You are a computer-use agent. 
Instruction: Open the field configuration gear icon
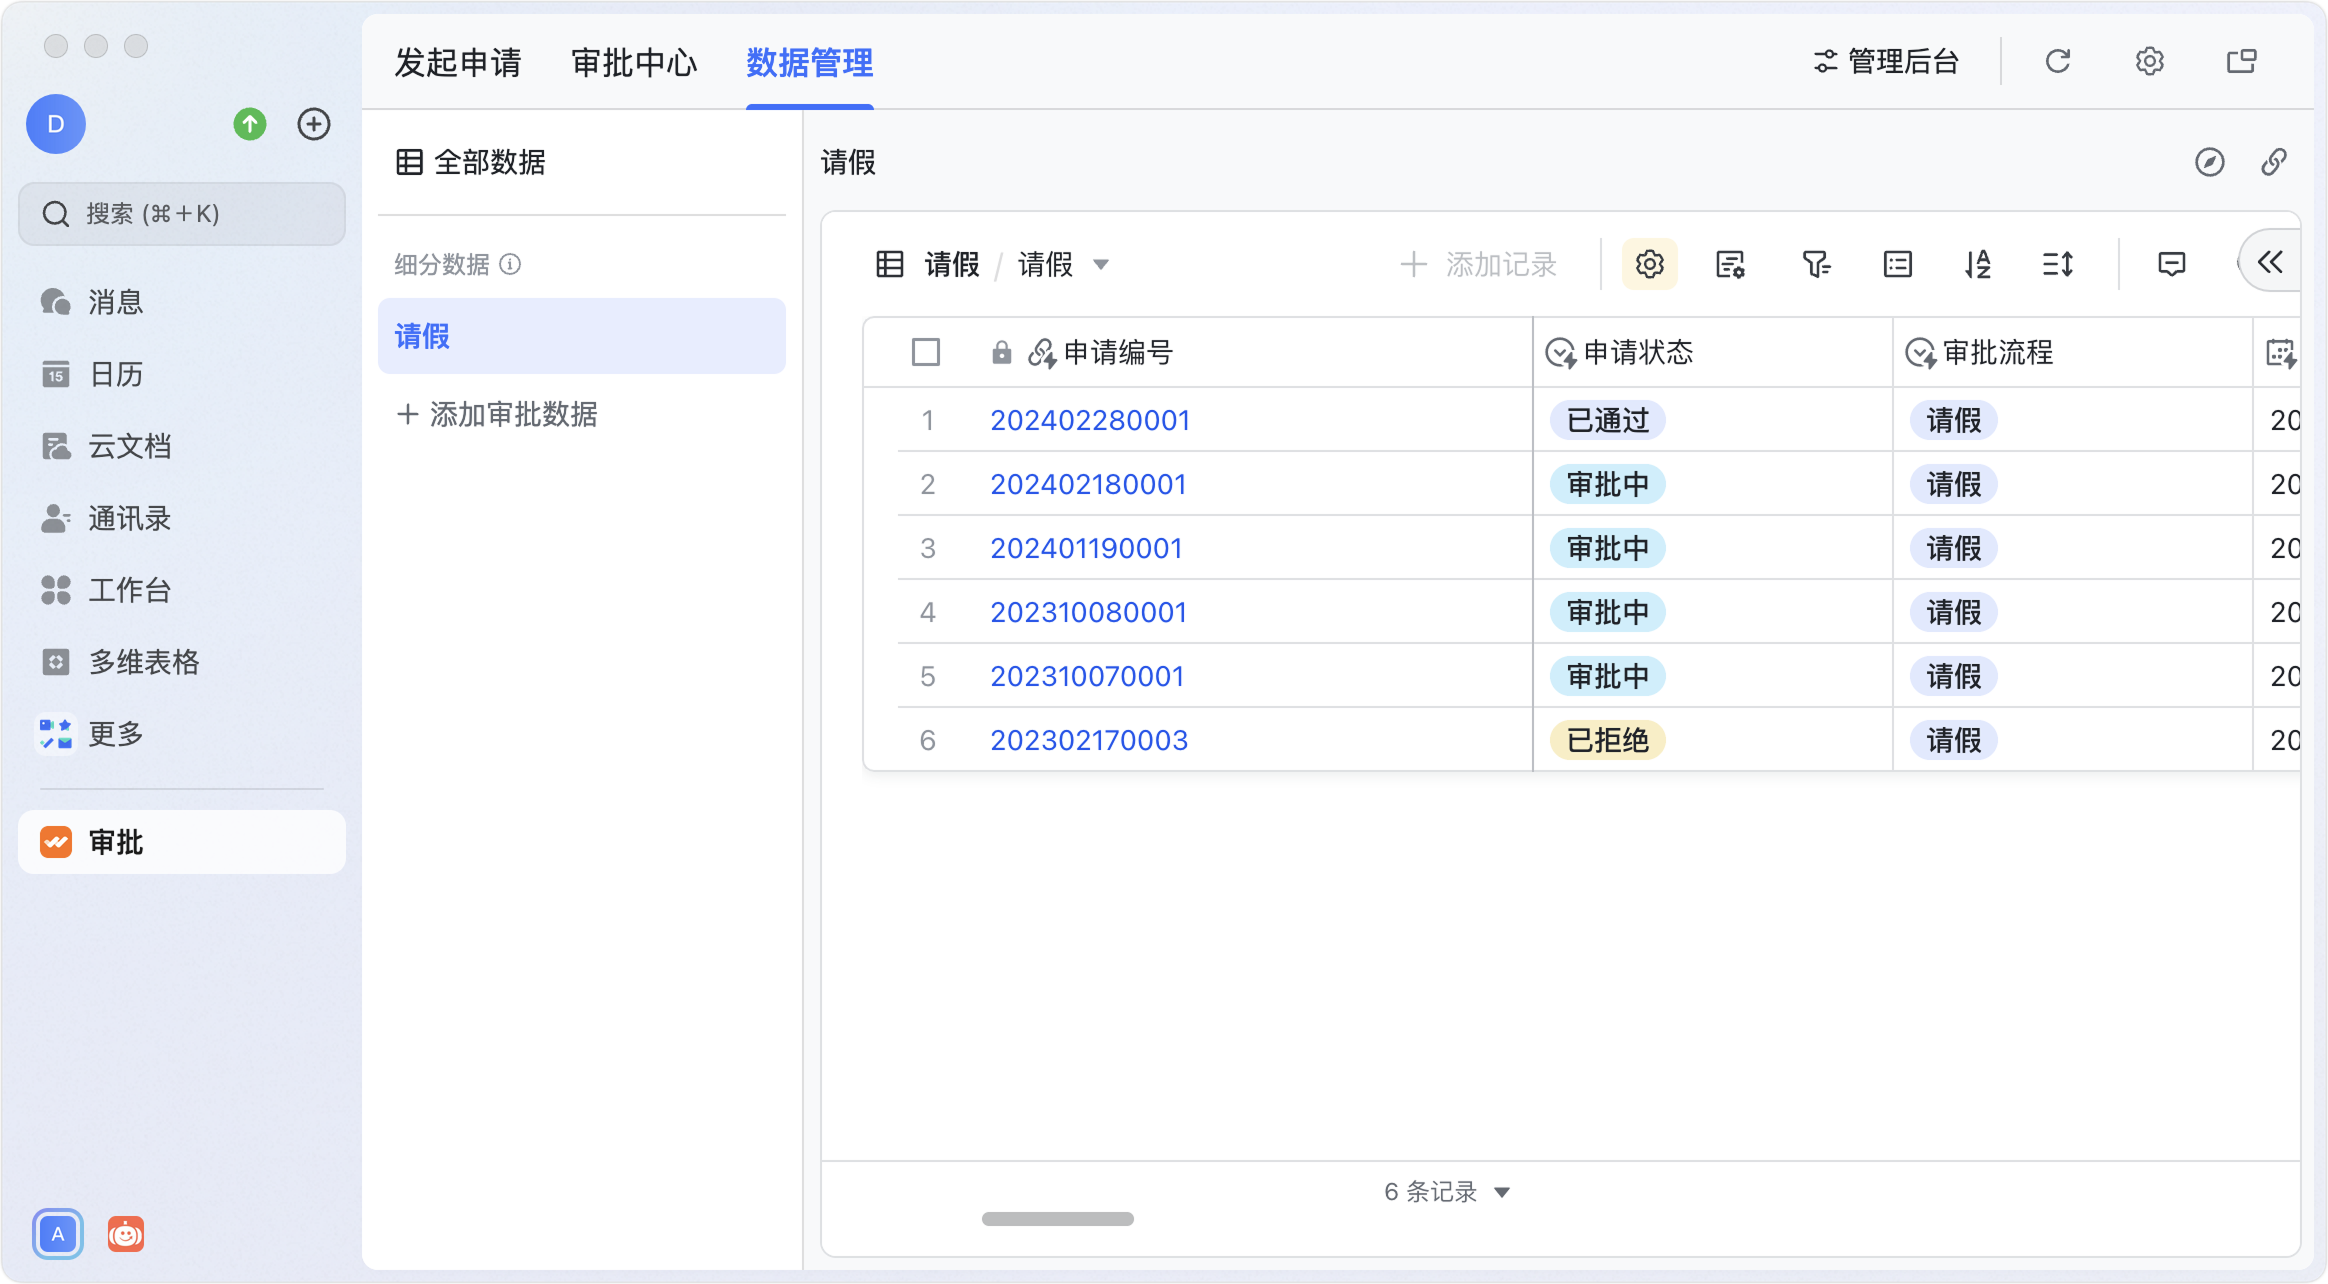tap(1649, 265)
